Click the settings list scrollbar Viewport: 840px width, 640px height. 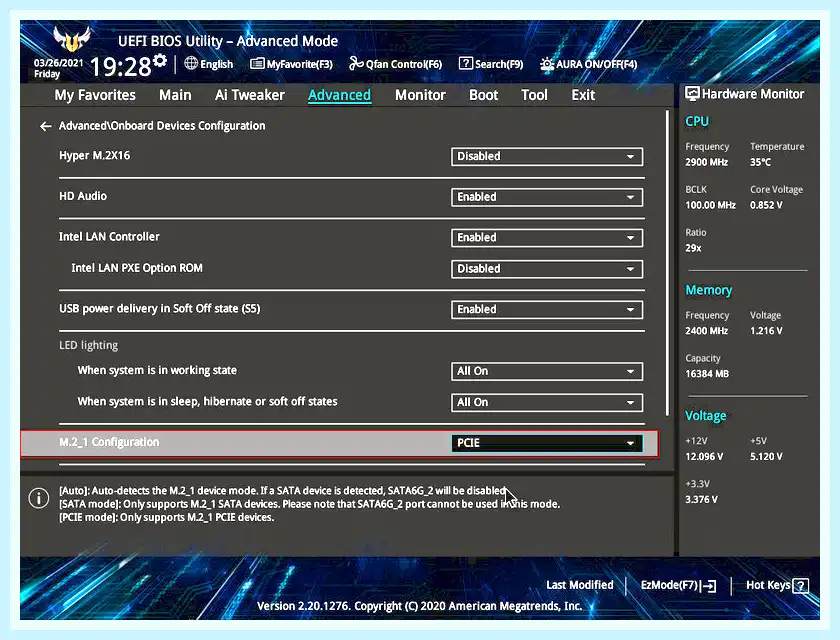pyautogui.click(x=667, y=262)
